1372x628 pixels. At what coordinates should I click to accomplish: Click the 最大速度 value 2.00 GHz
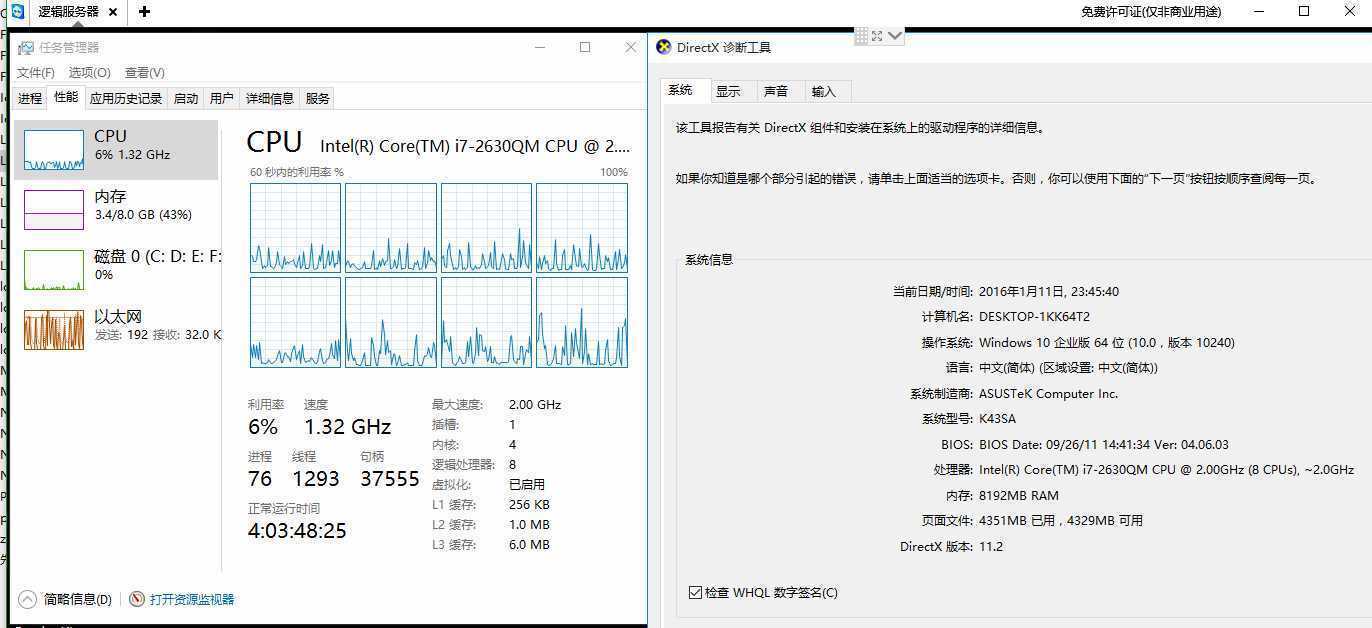pos(535,405)
